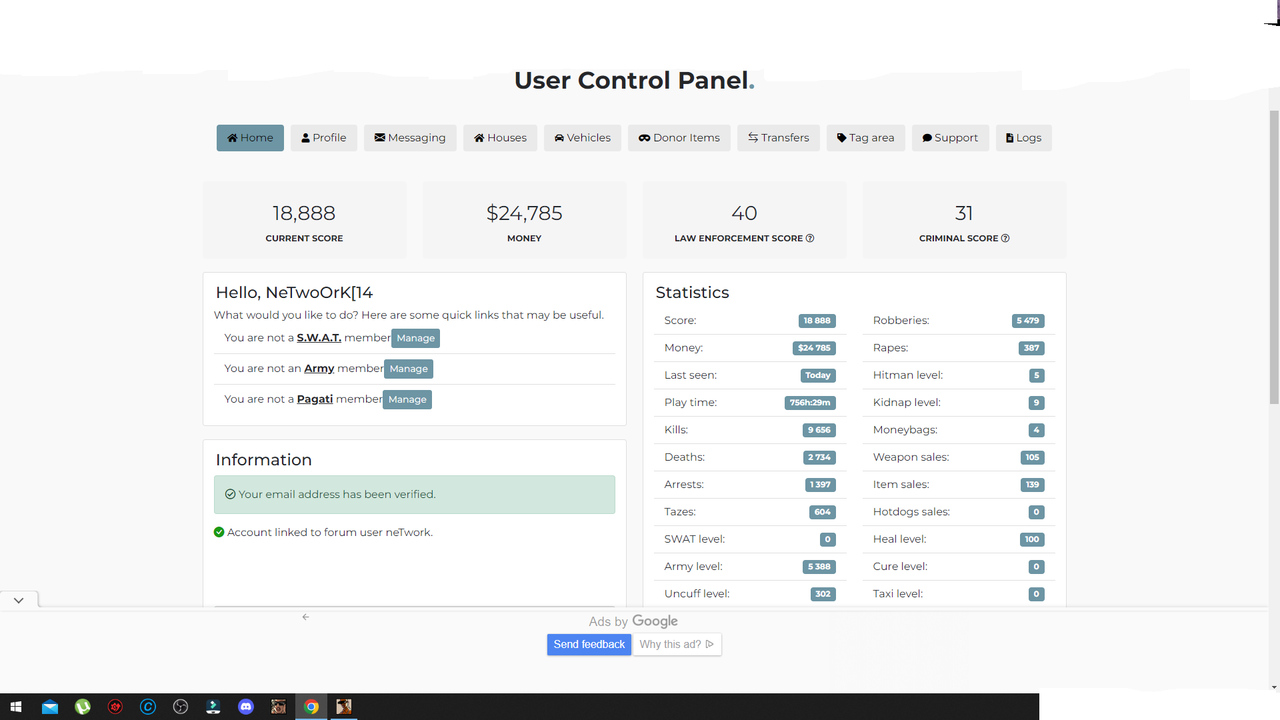Click Manage button for Pagati membership
Screen dimensions: 1280x720
[407, 399]
